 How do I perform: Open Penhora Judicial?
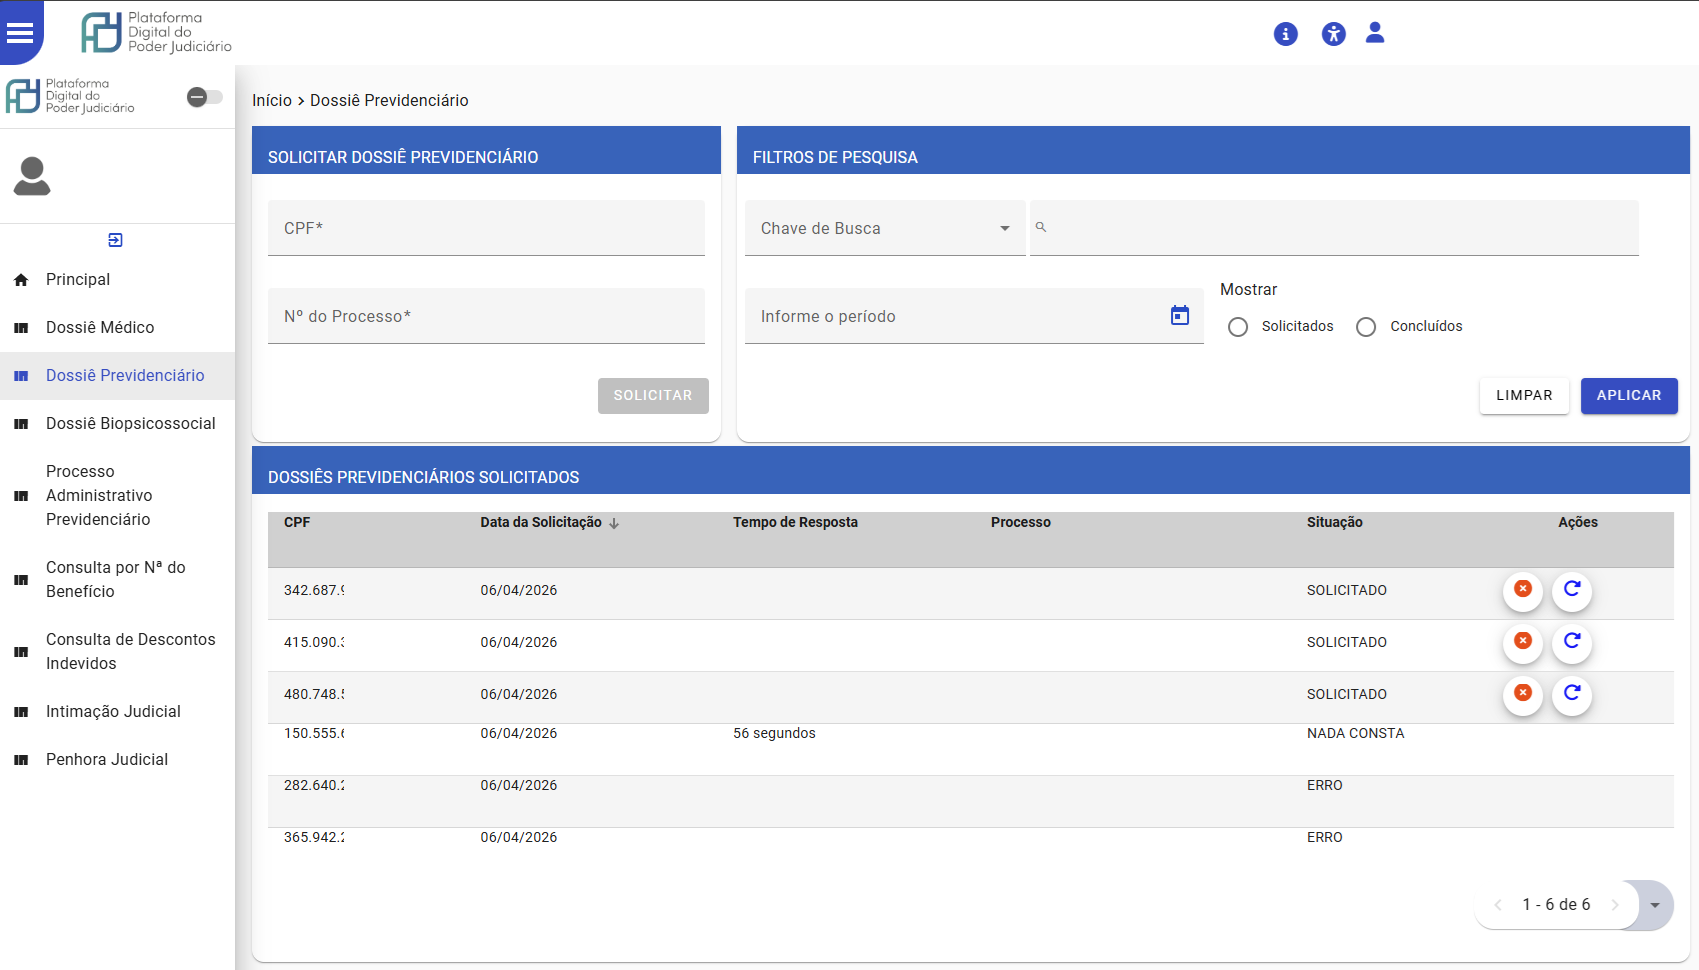pos(117,760)
